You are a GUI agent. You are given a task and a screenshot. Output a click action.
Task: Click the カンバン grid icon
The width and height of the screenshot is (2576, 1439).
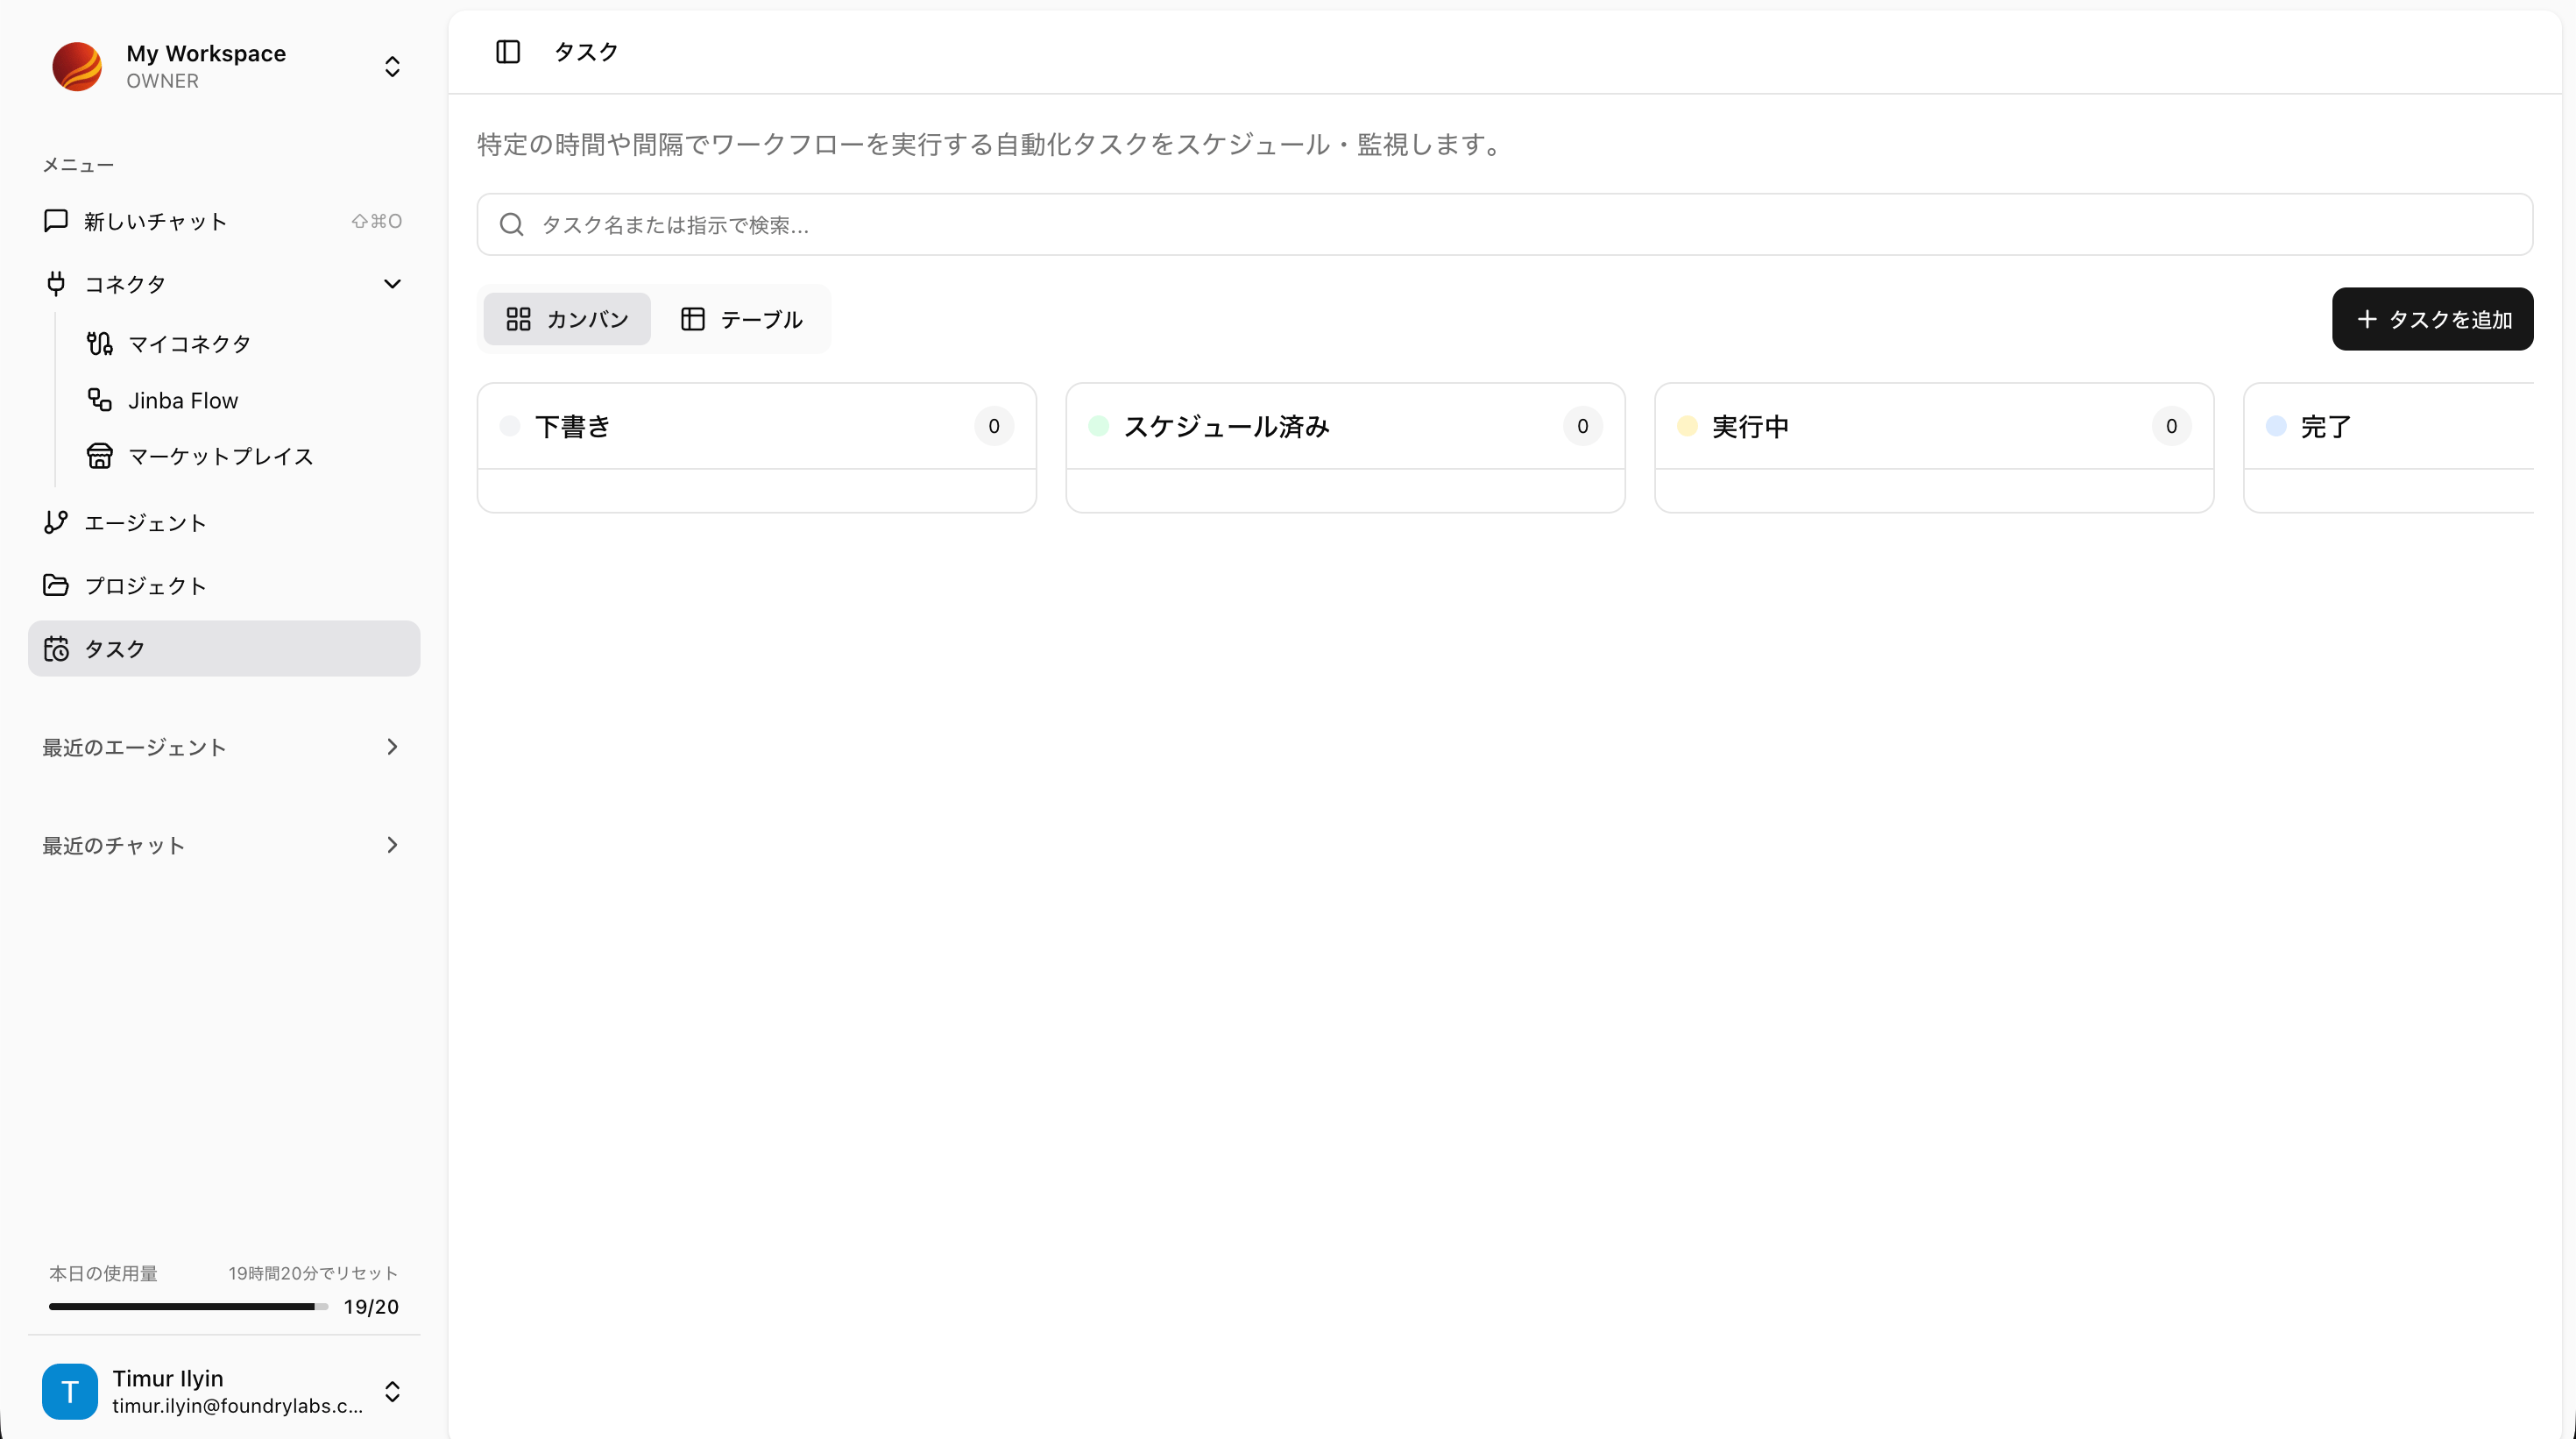click(518, 319)
